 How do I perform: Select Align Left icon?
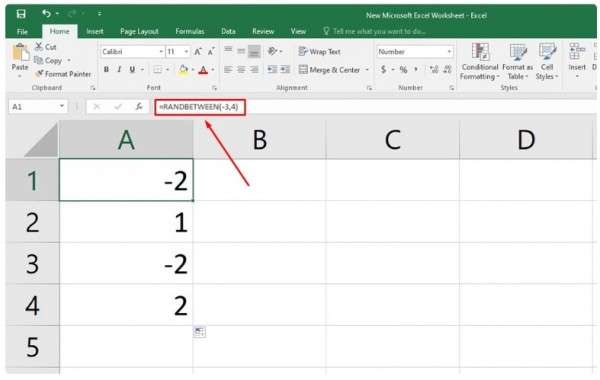coord(228,69)
